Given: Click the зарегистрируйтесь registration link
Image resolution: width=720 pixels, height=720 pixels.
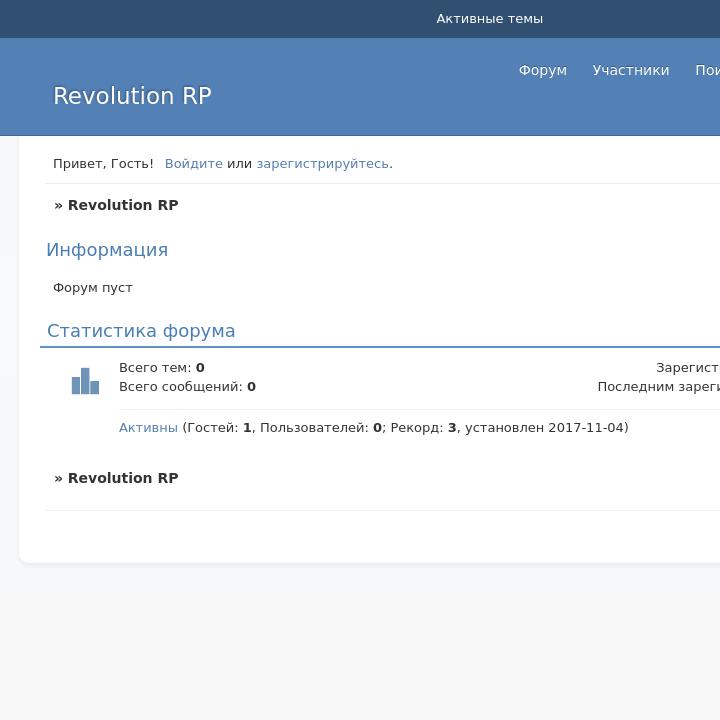Looking at the screenshot, I should click(322, 164).
